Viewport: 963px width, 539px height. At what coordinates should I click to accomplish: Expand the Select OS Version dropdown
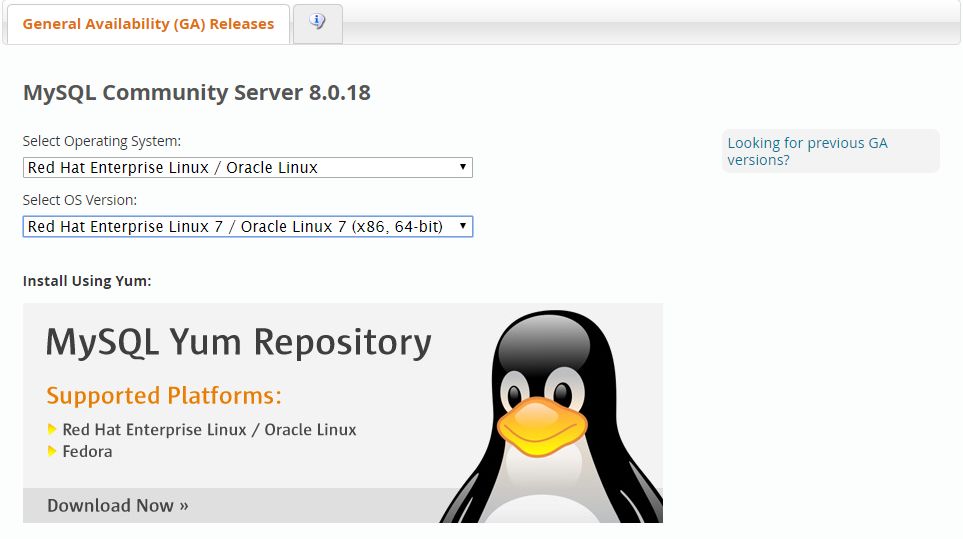click(x=248, y=227)
